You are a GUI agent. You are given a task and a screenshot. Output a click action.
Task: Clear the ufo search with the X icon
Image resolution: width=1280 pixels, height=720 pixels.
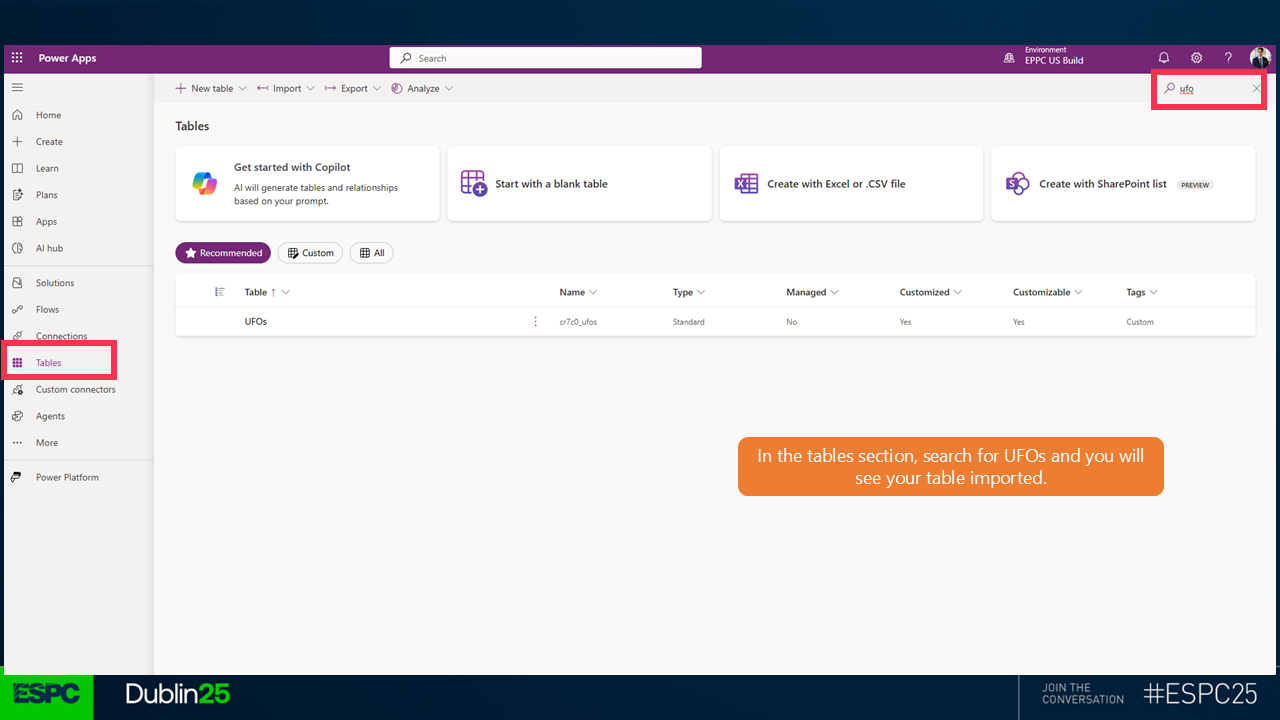(1256, 89)
